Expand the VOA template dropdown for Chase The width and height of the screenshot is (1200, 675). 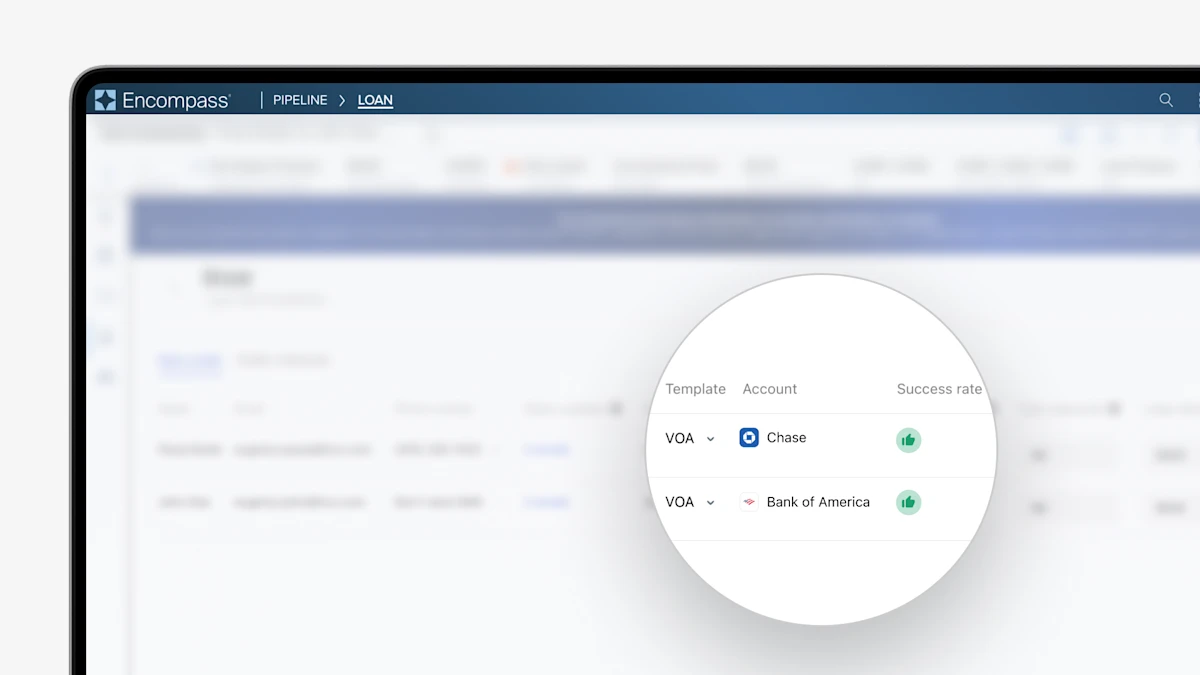[x=691, y=438]
